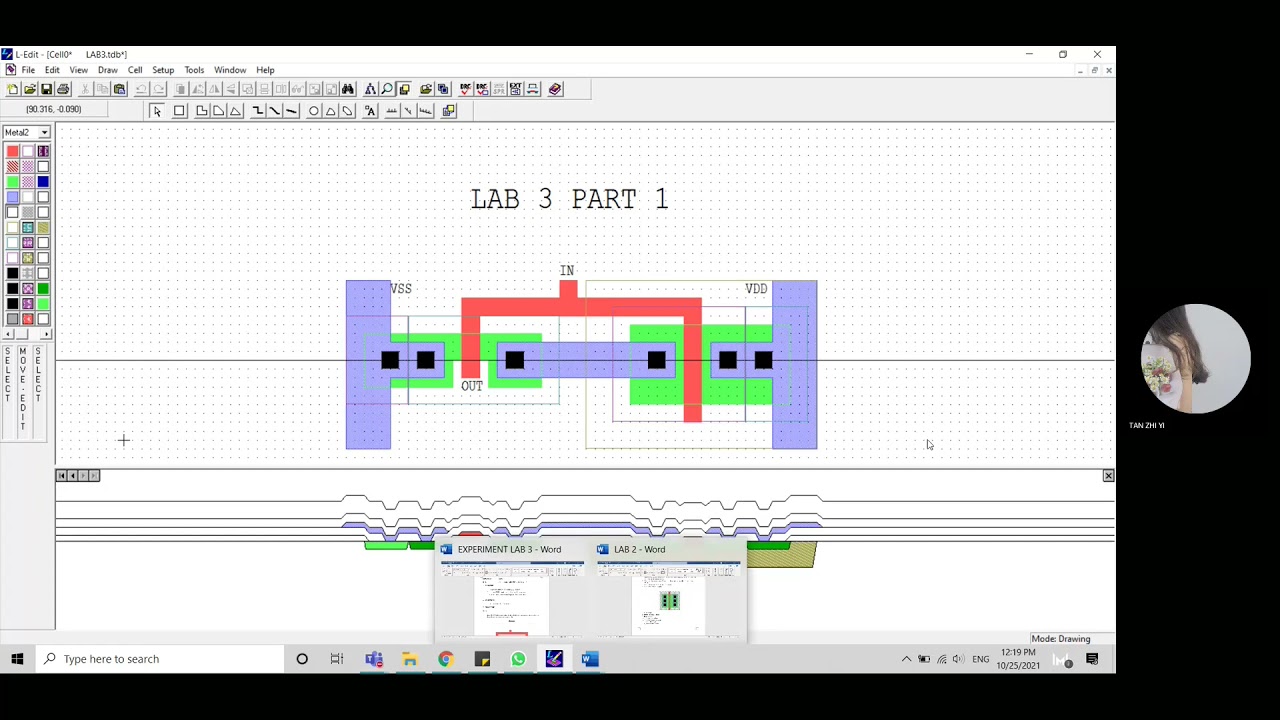Open the Draw menu
The height and width of the screenshot is (720, 1280).
[x=107, y=70]
